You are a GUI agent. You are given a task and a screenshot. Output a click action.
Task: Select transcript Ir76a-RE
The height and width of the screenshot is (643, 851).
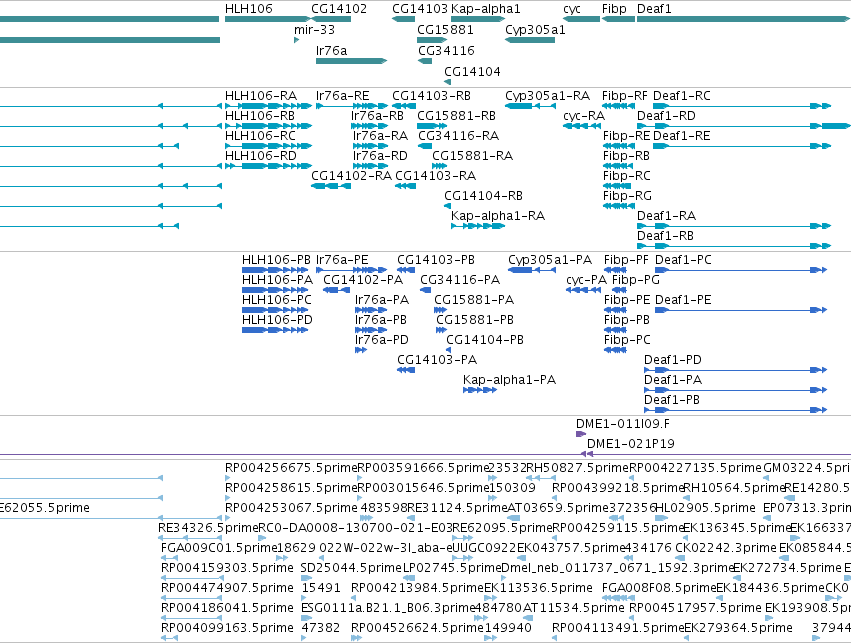pyautogui.click(x=342, y=96)
